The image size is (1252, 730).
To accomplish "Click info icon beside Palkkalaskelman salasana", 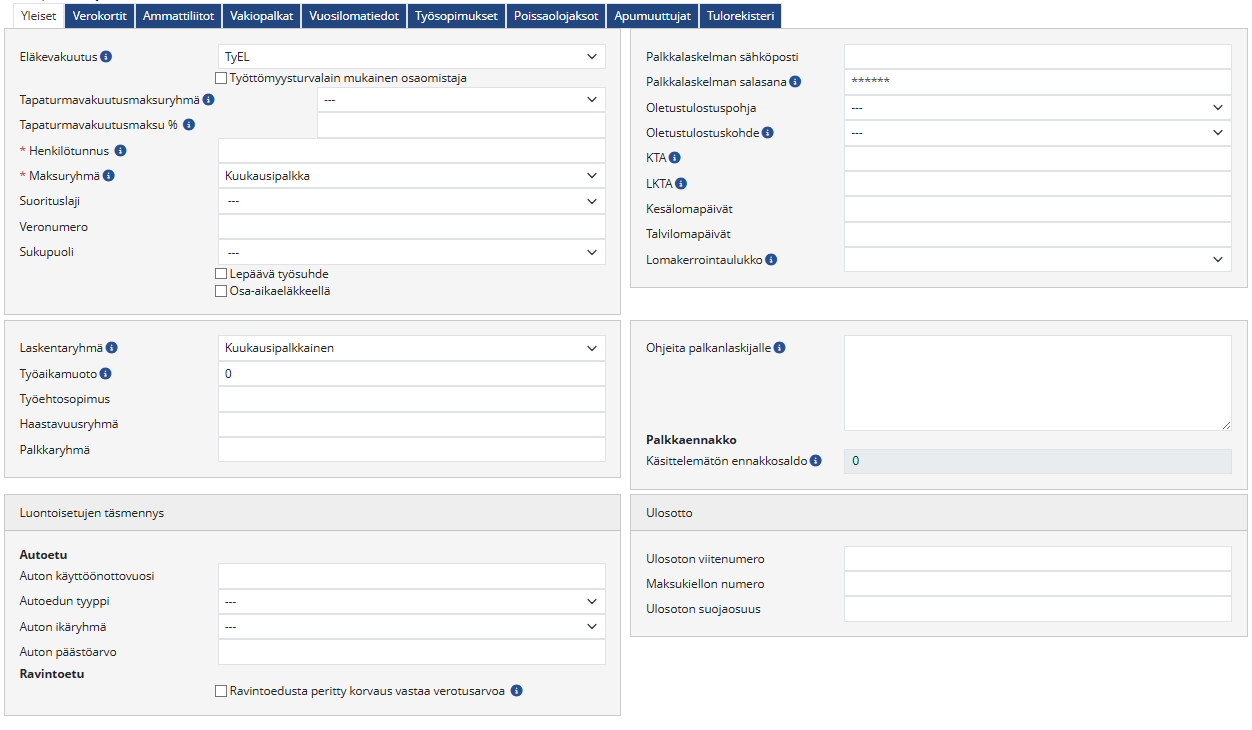I will click(795, 82).
